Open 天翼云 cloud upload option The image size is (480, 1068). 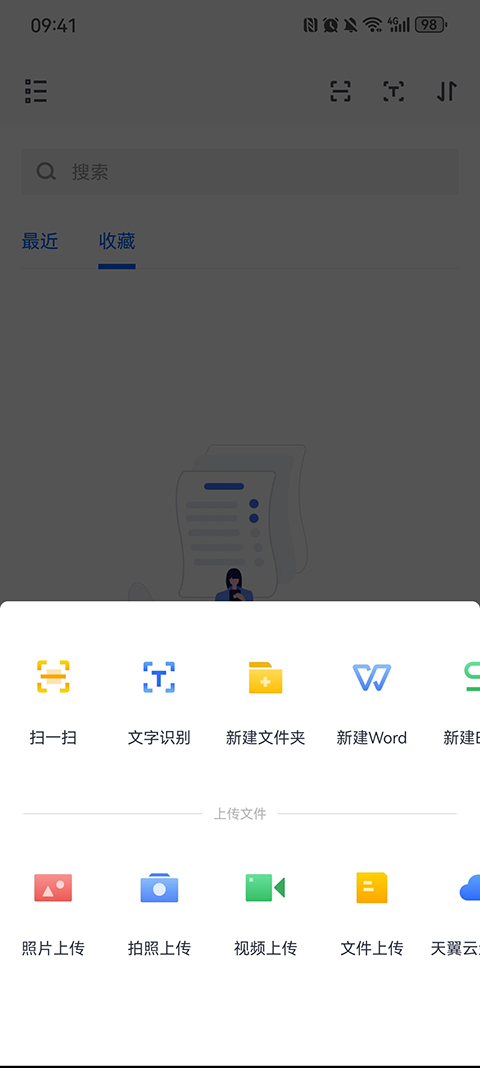[x=470, y=888]
